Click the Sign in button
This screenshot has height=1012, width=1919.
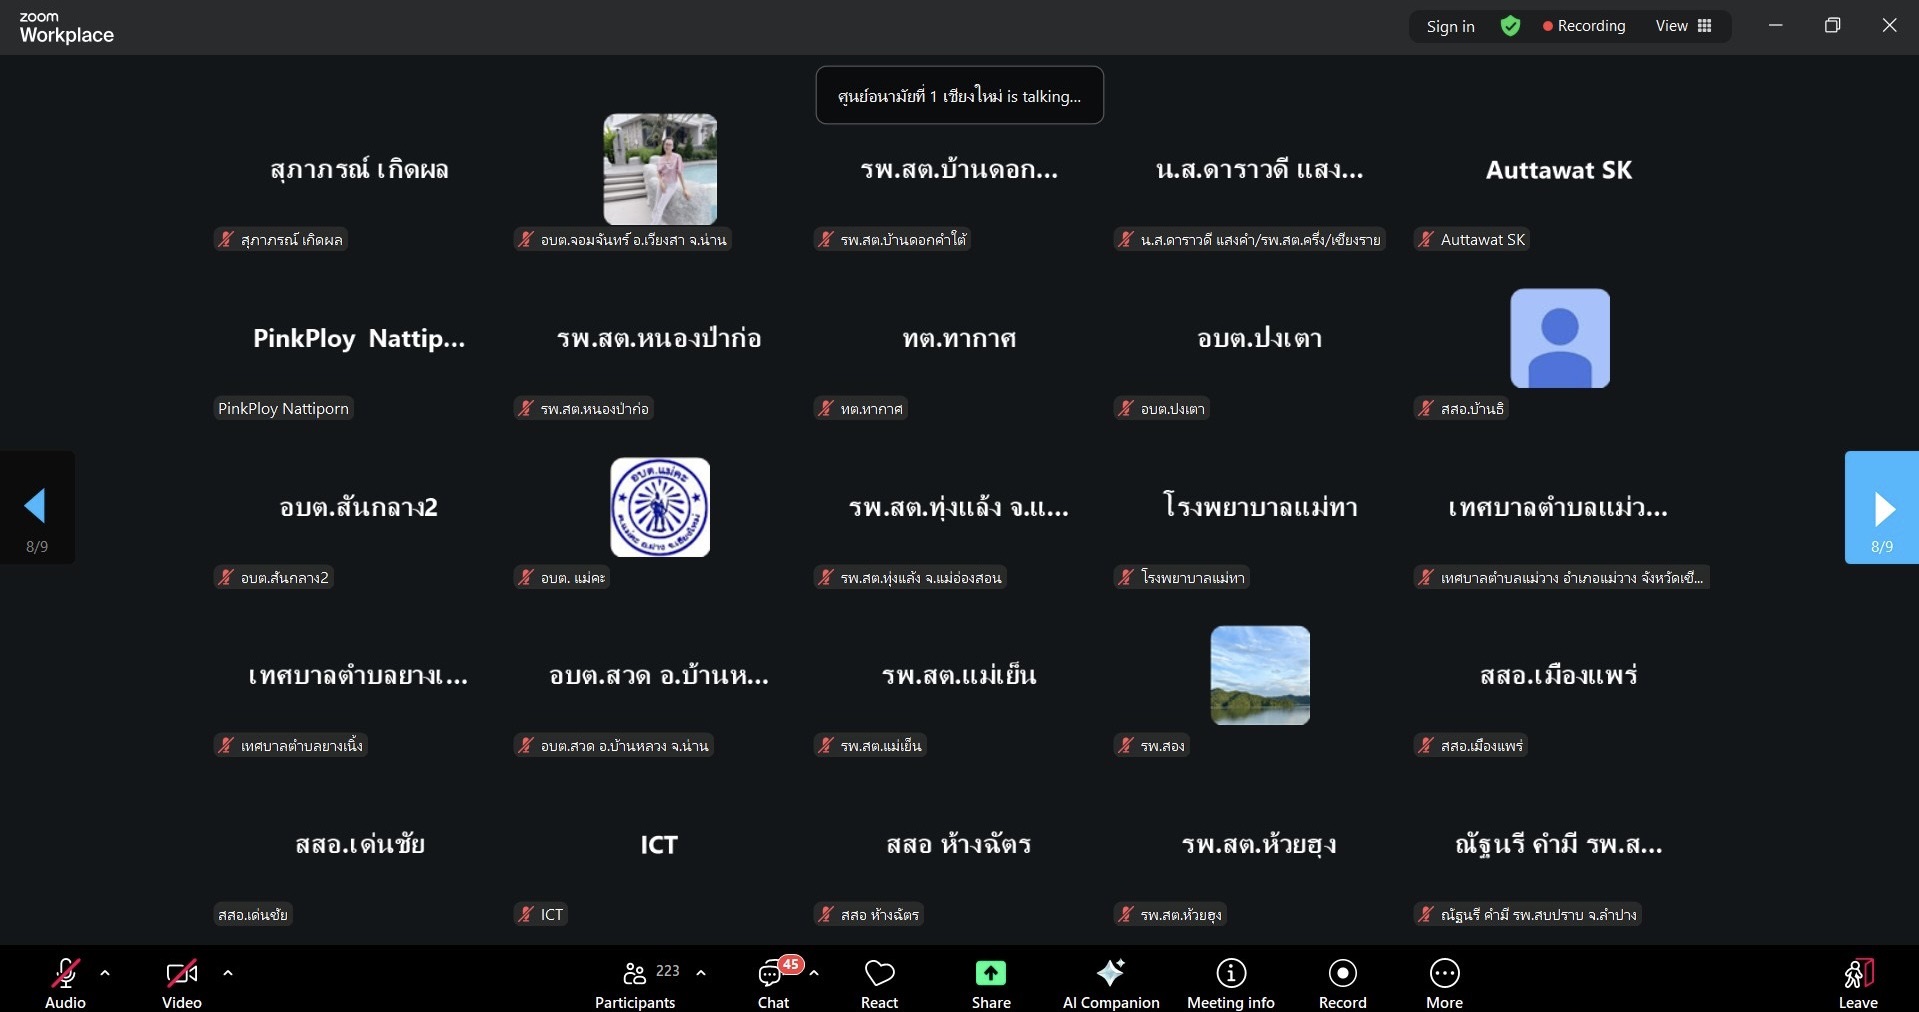point(1450,26)
